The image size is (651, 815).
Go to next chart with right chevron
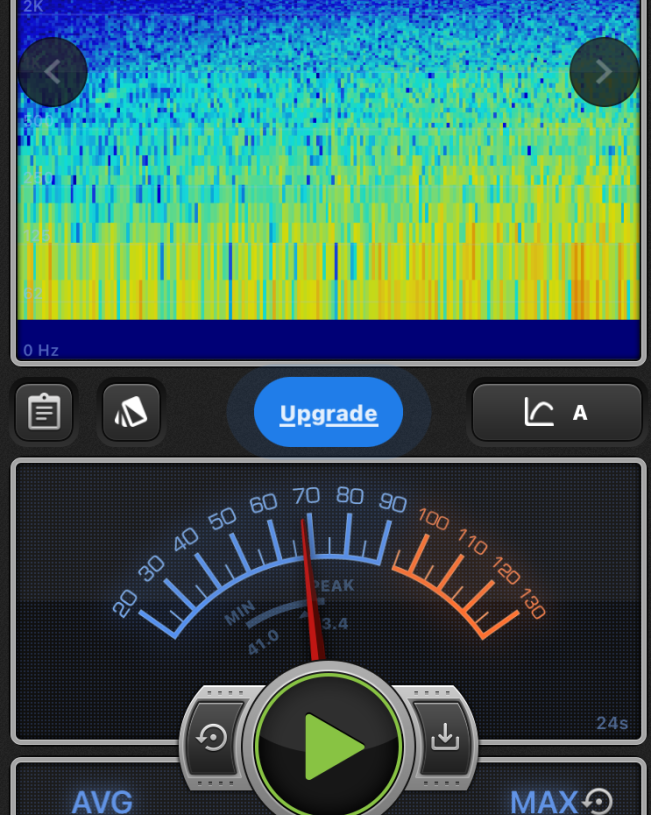(604, 72)
